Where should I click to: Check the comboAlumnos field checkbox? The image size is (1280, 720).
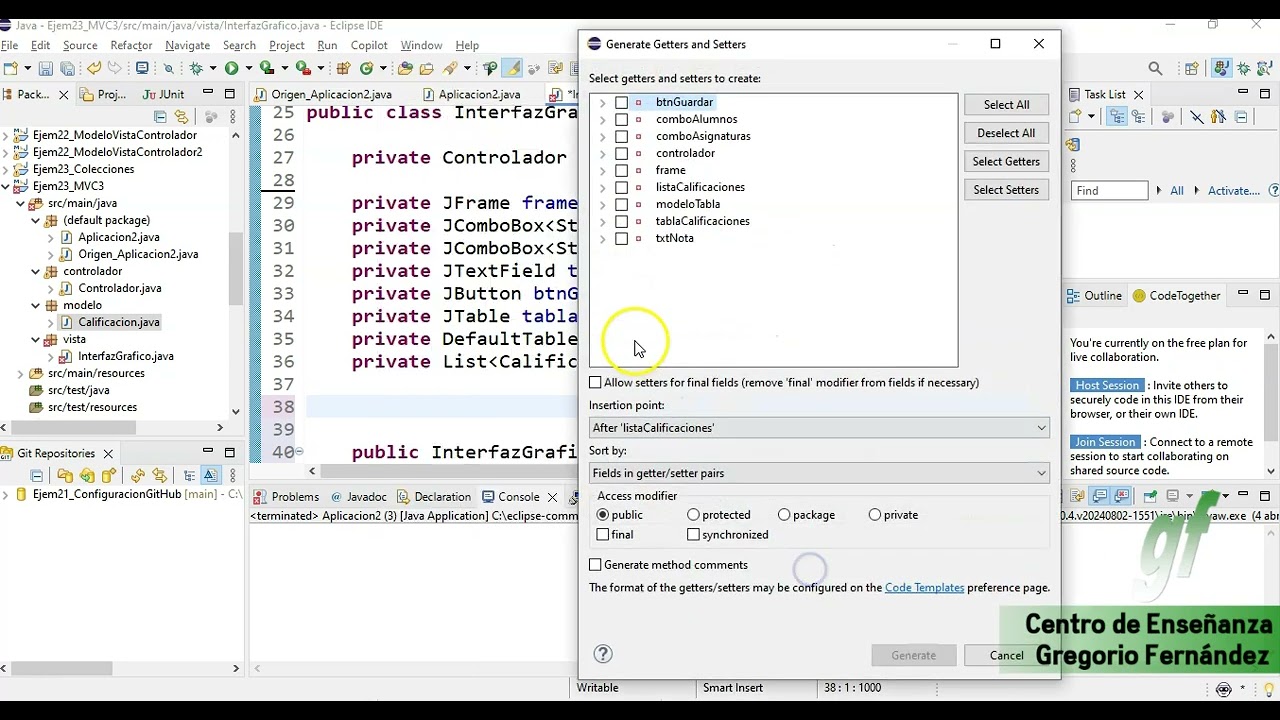621,119
